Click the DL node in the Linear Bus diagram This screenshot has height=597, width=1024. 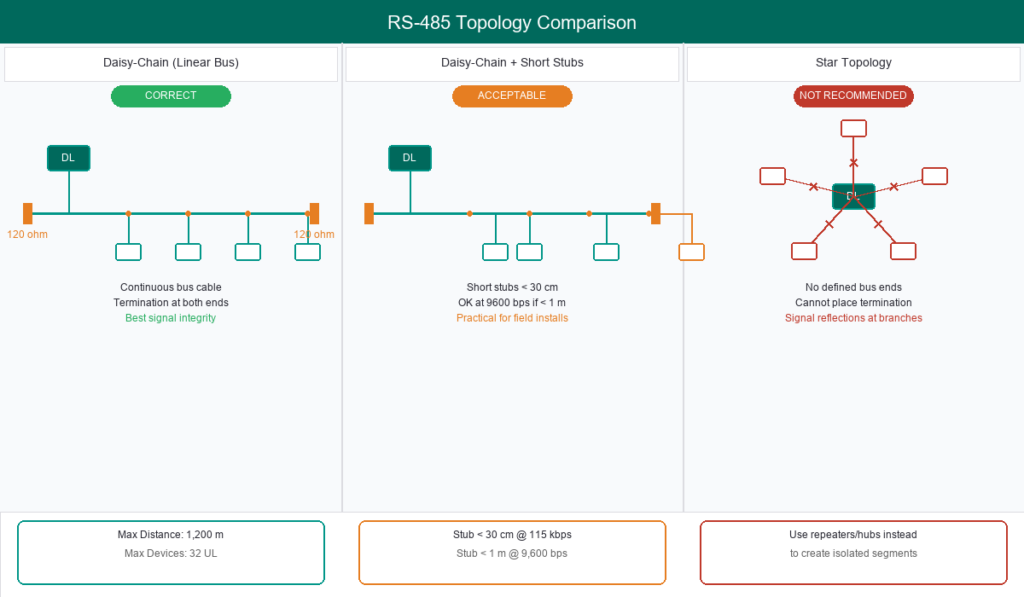[x=69, y=158]
